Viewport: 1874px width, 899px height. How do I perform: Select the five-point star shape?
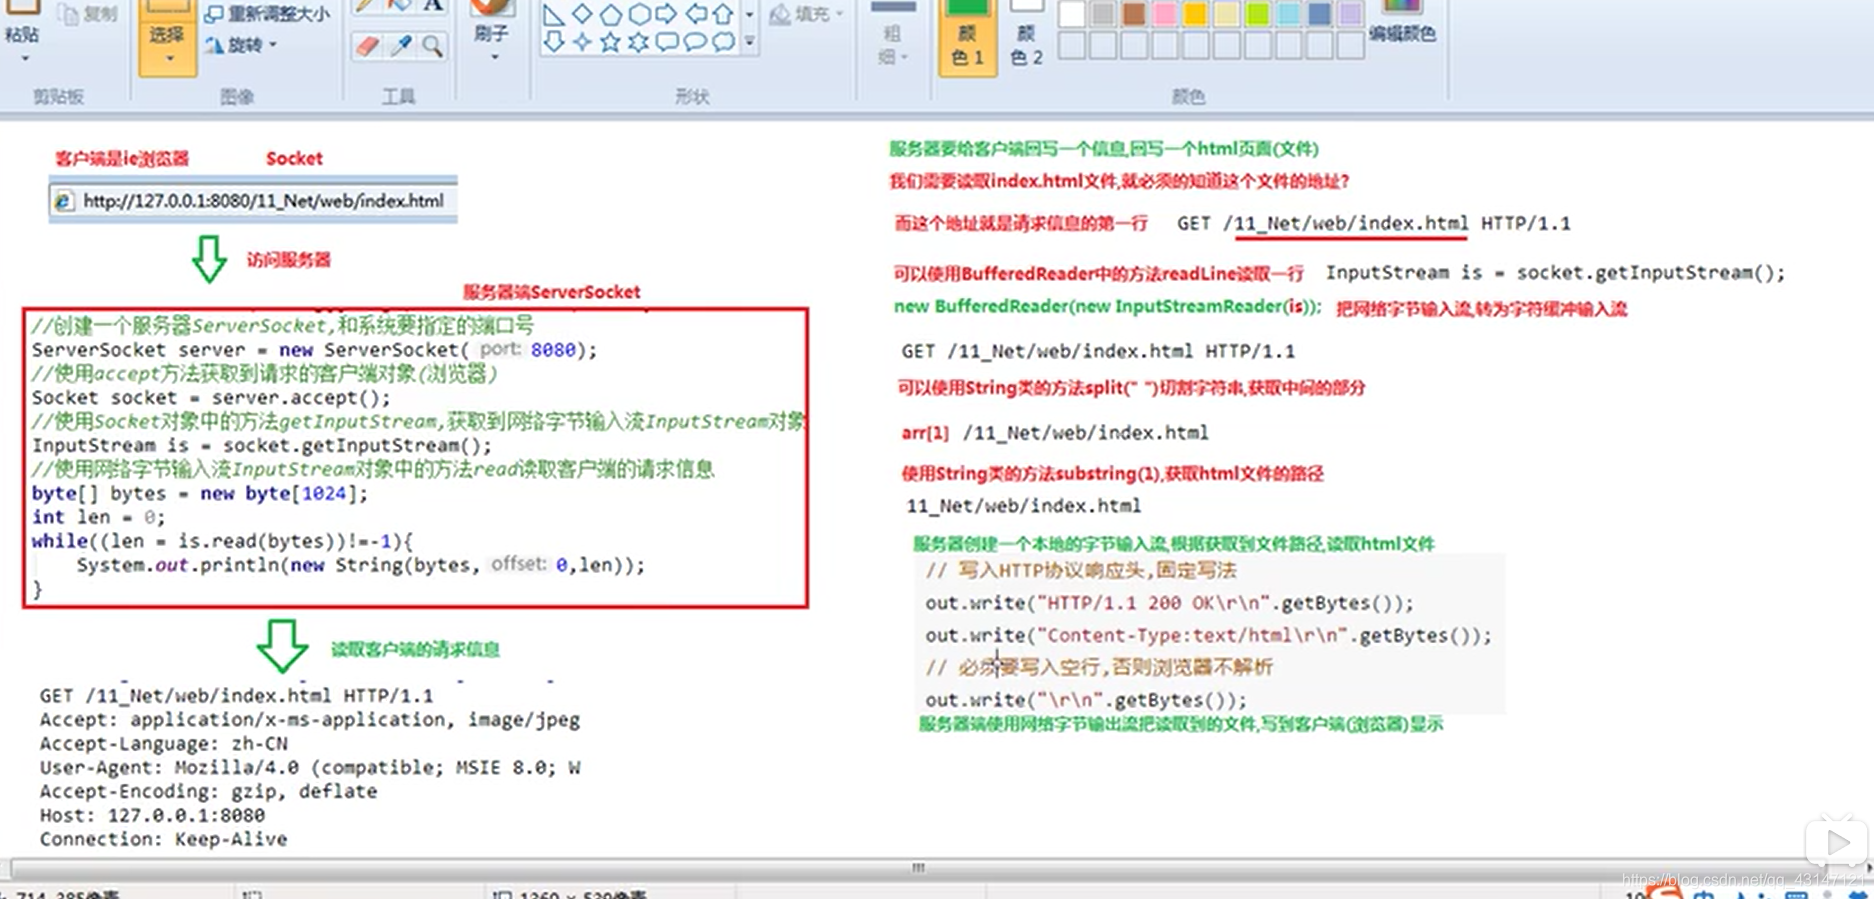pyautogui.click(x=610, y=42)
